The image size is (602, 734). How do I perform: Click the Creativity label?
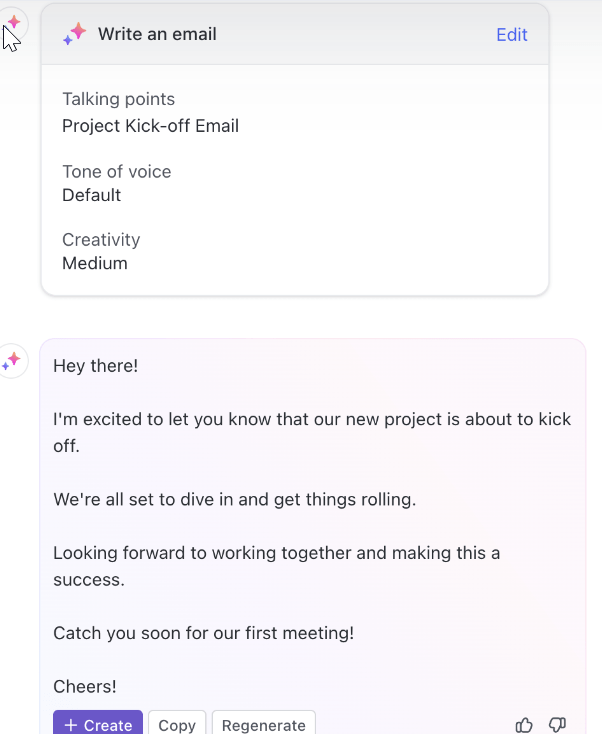[101, 240]
